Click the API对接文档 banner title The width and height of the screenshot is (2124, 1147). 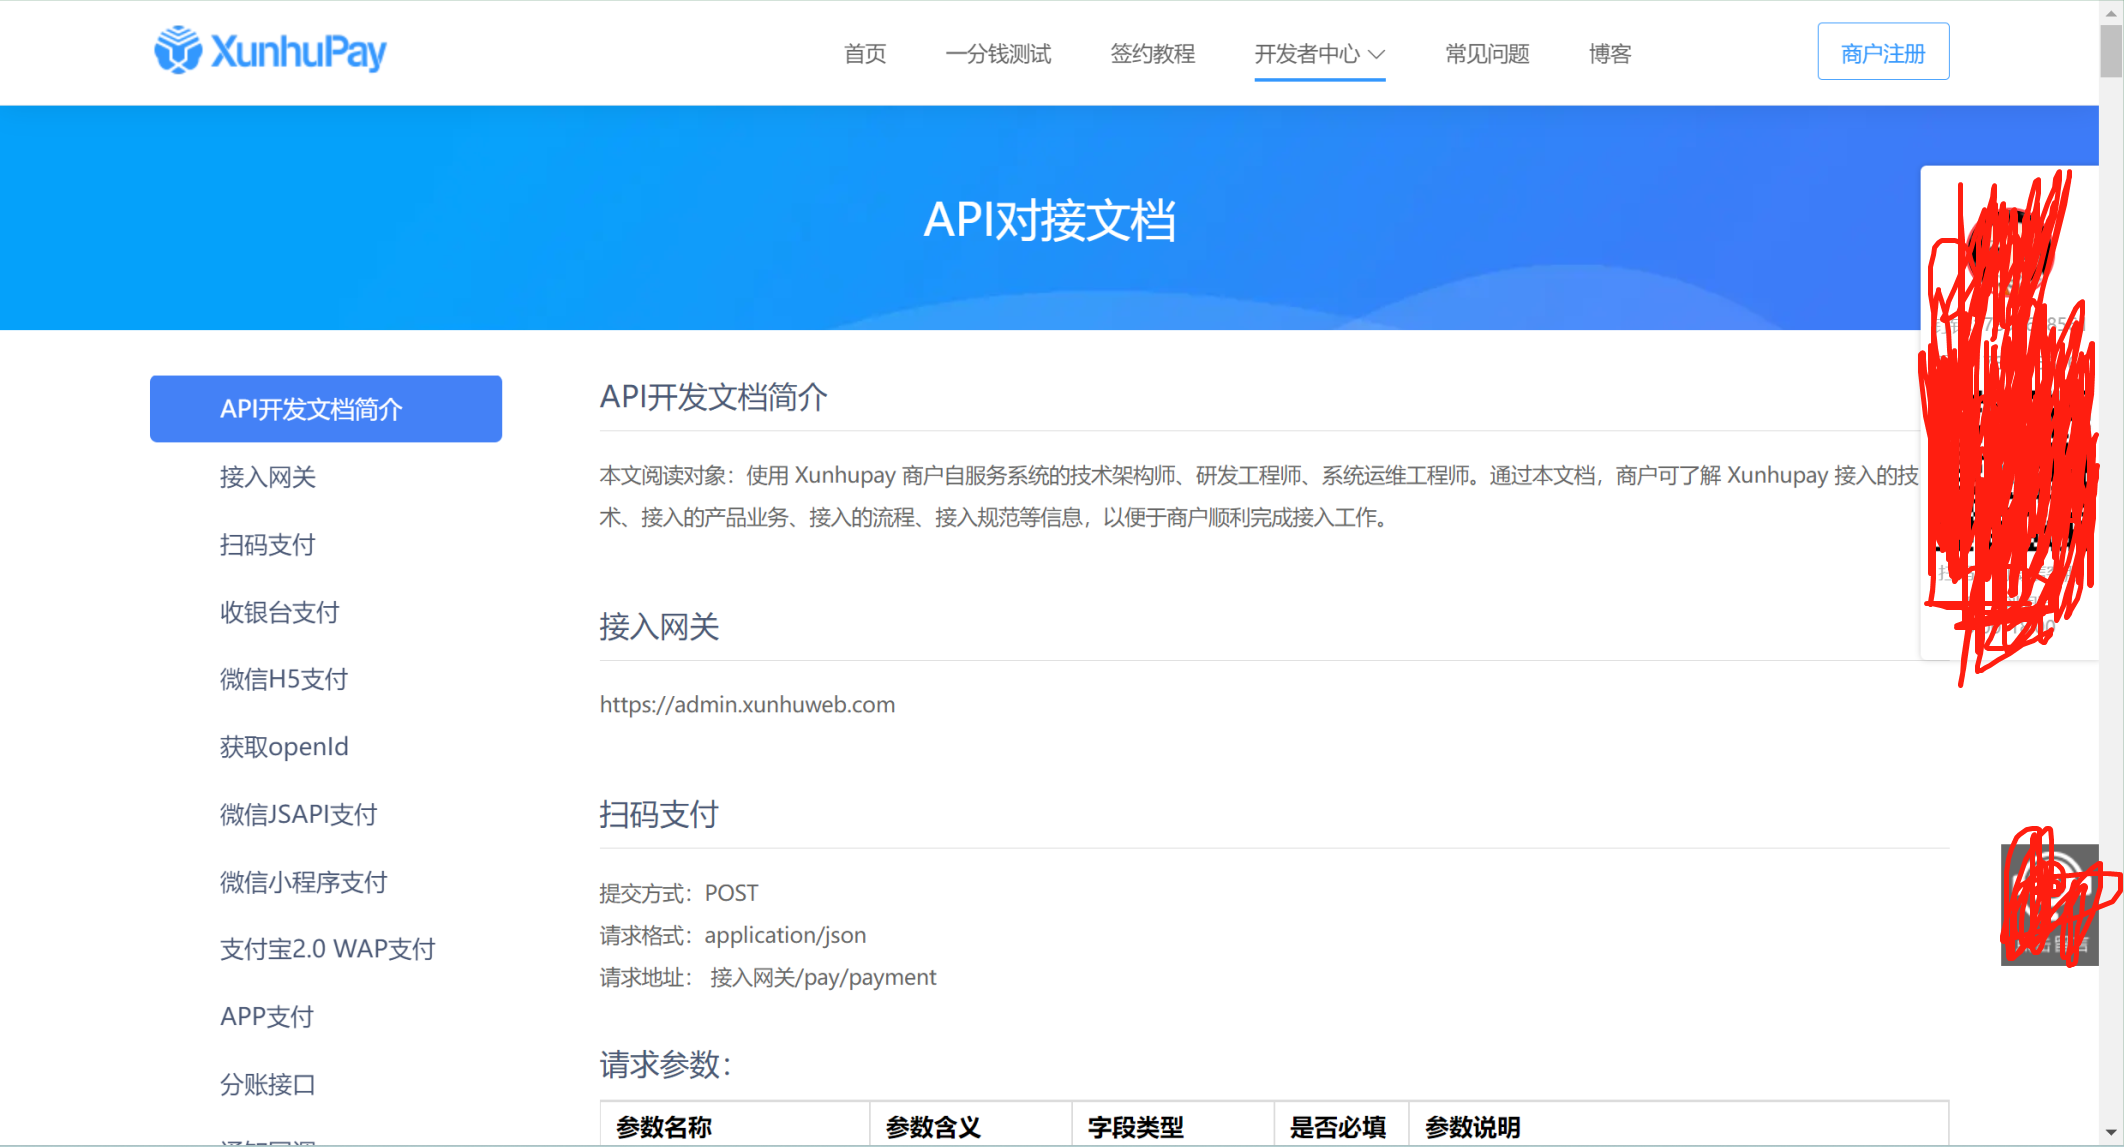(1049, 220)
